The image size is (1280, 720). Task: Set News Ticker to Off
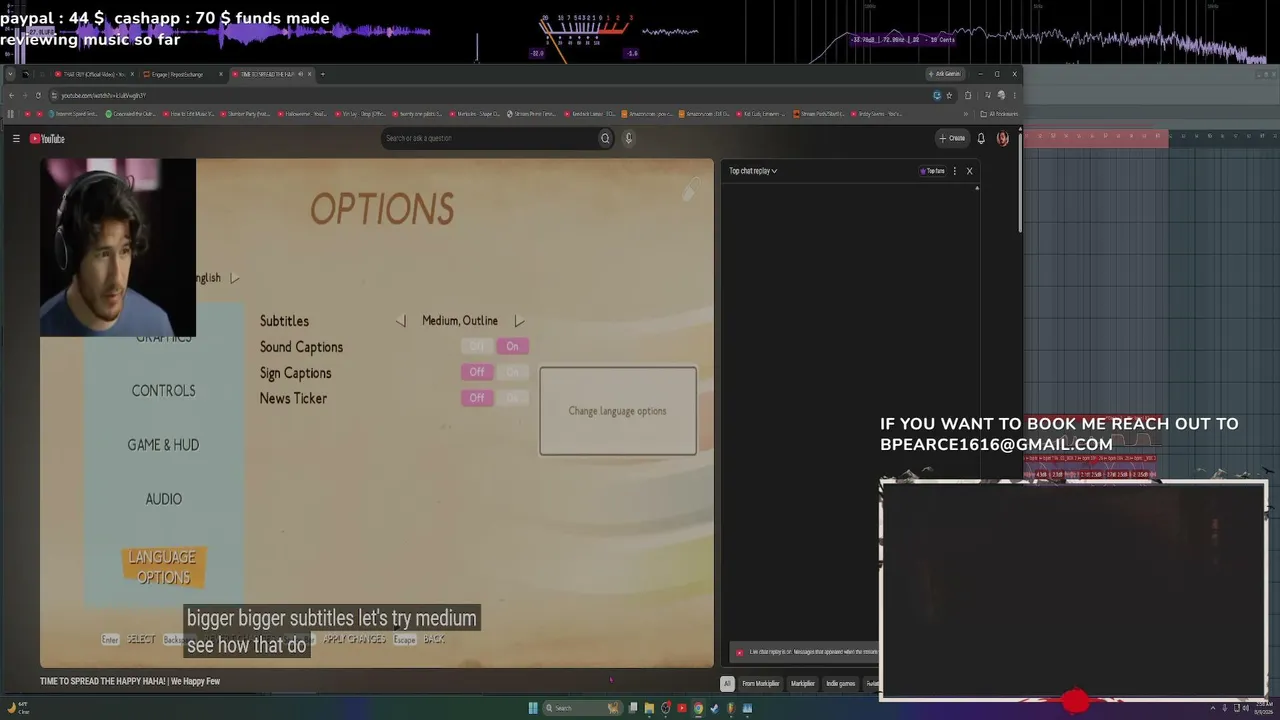477,398
